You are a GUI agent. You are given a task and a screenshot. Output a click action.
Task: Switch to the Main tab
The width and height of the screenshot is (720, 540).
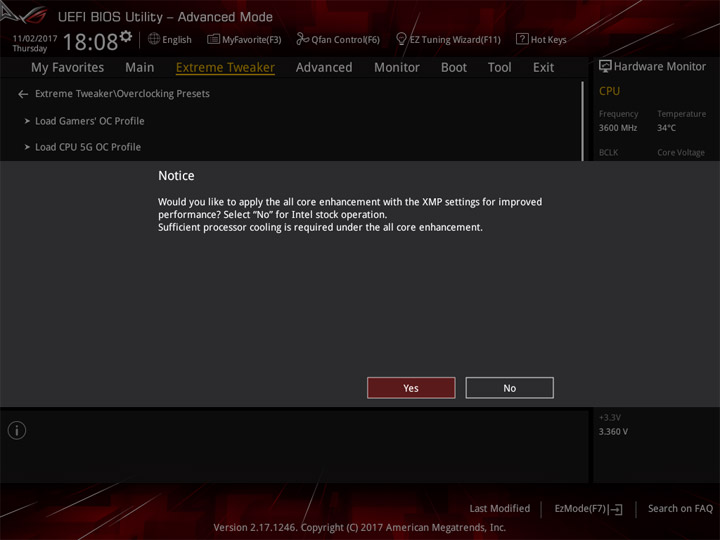click(140, 68)
